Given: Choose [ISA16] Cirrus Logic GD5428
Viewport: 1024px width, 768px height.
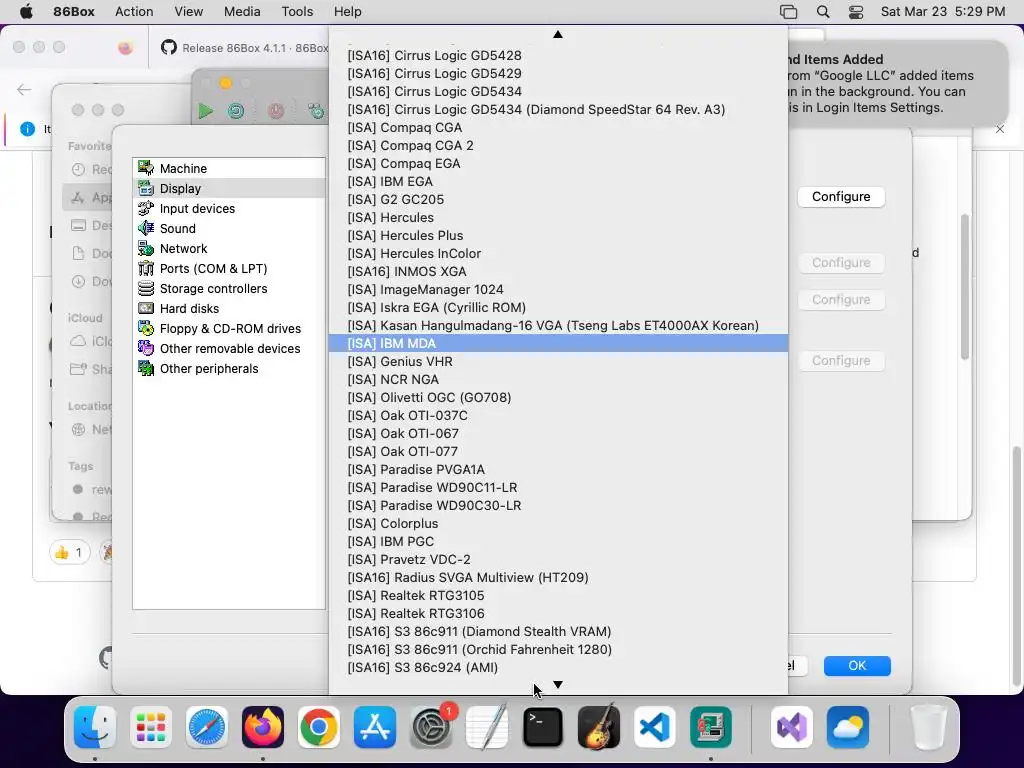Looking at the screenshot, I should pos(558,56).
